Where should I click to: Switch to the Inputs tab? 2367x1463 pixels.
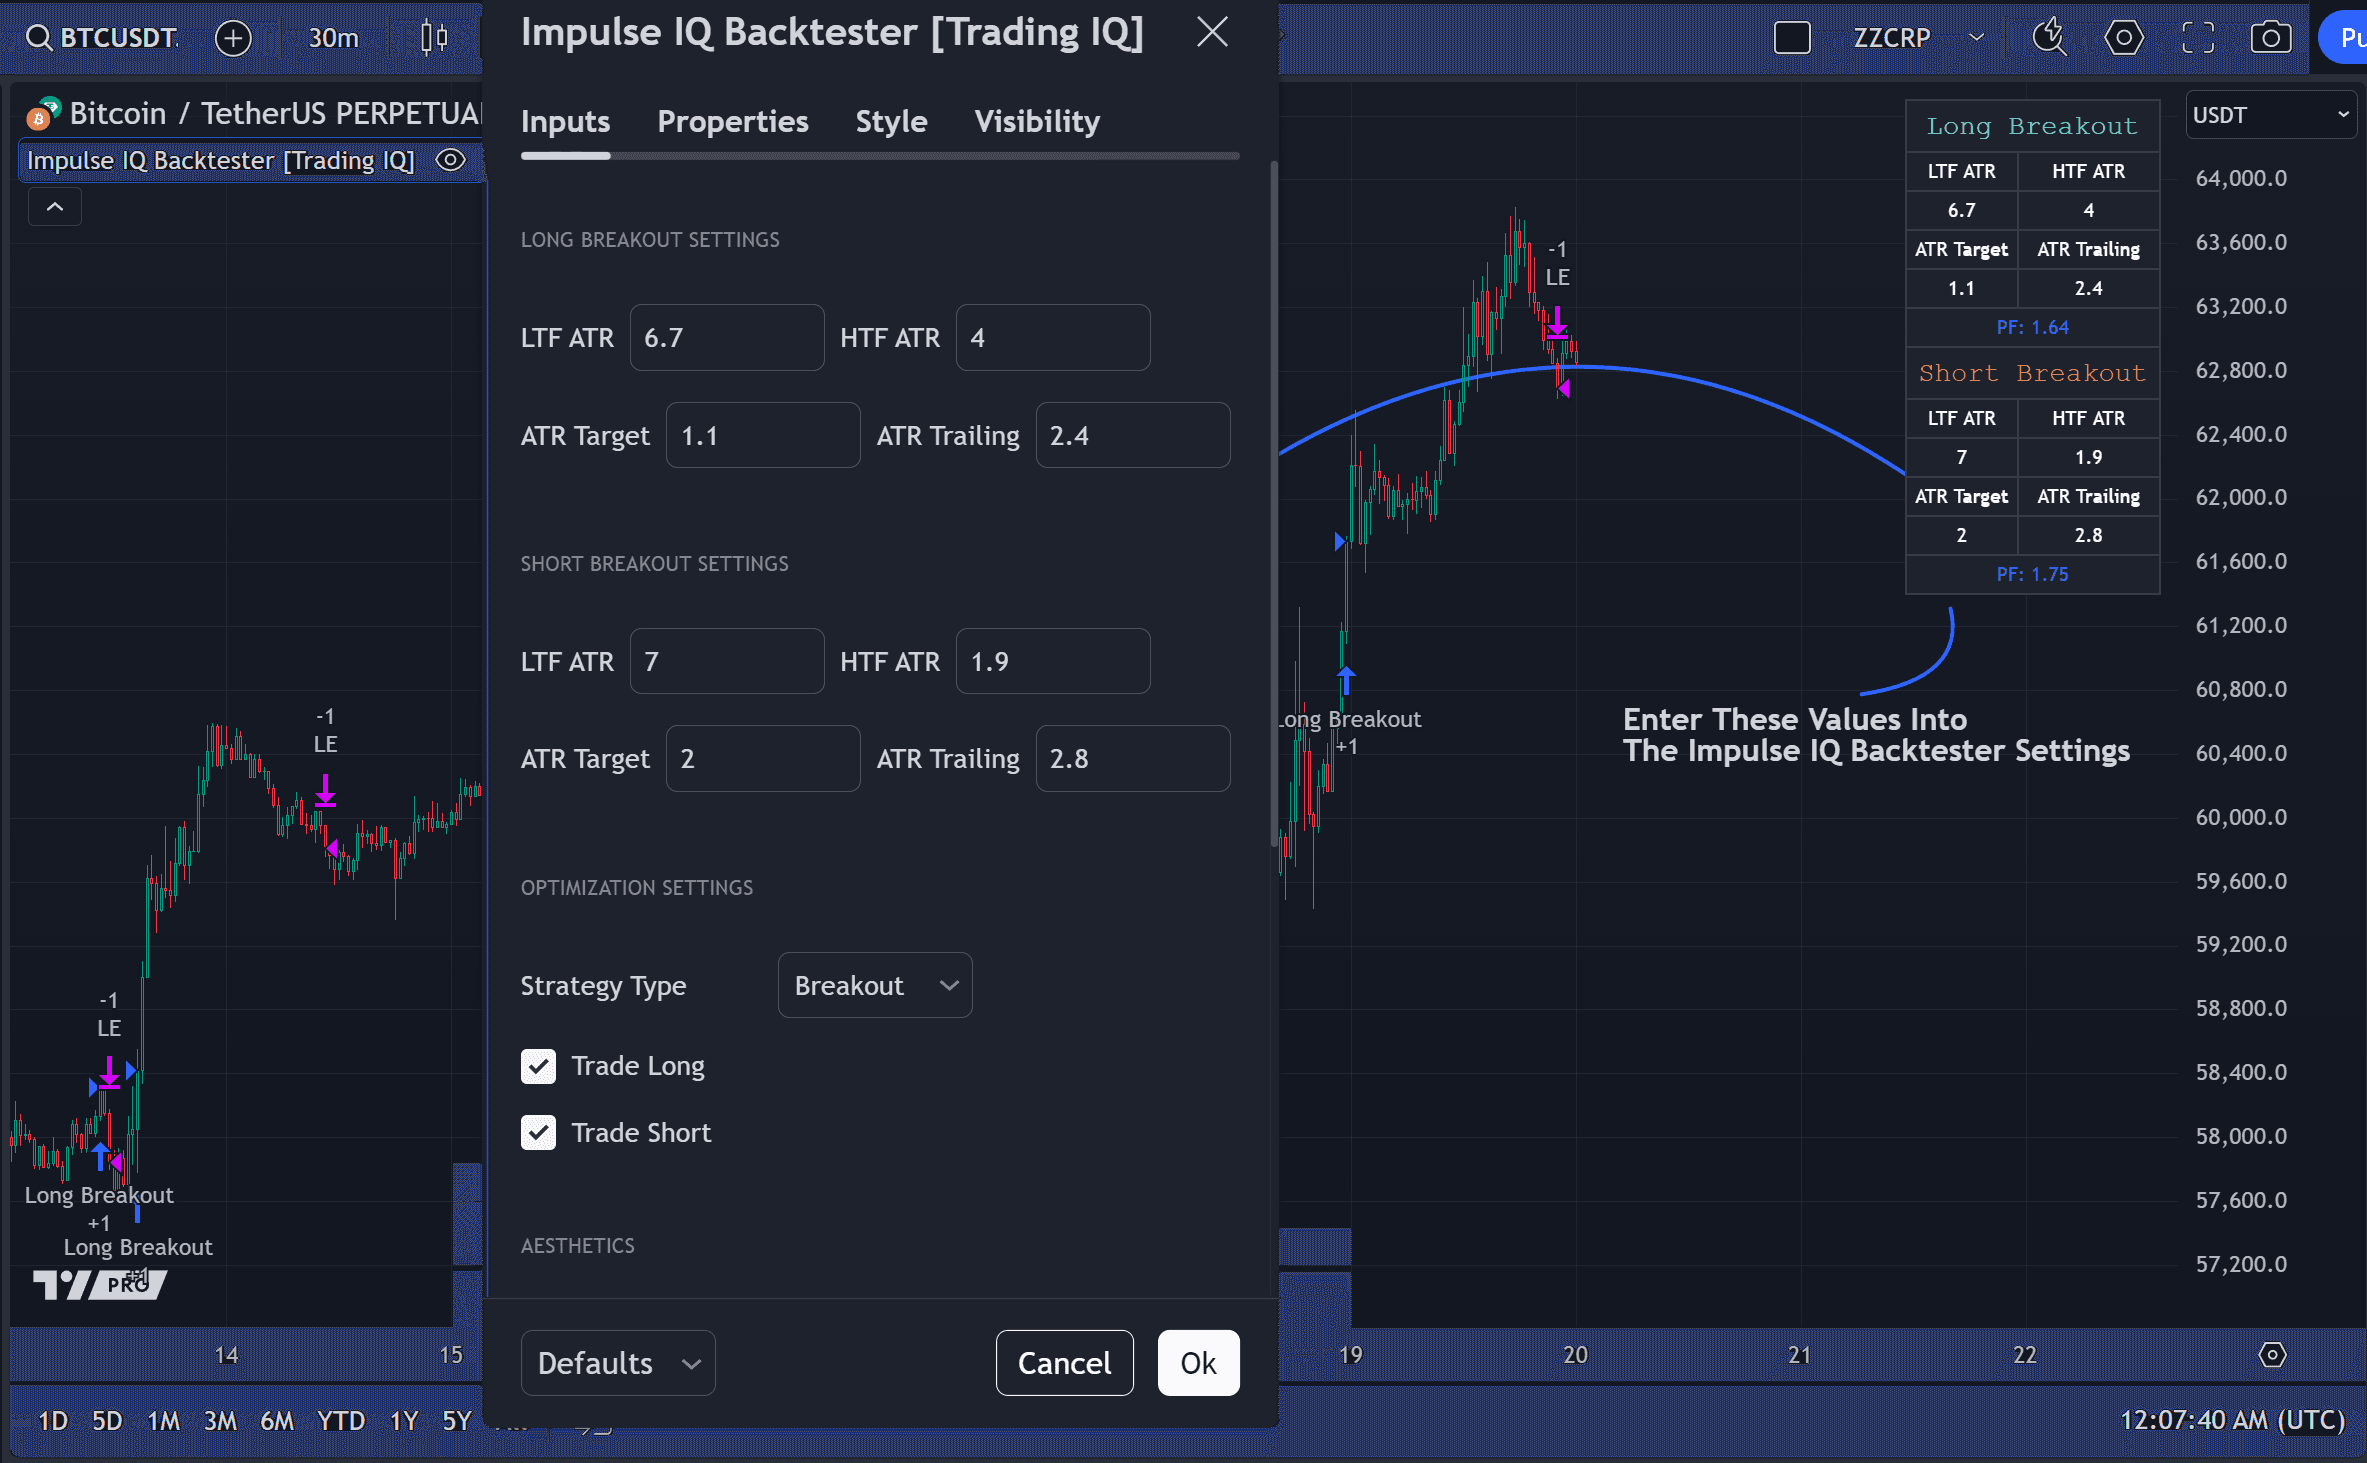click(x=565, y=121)
